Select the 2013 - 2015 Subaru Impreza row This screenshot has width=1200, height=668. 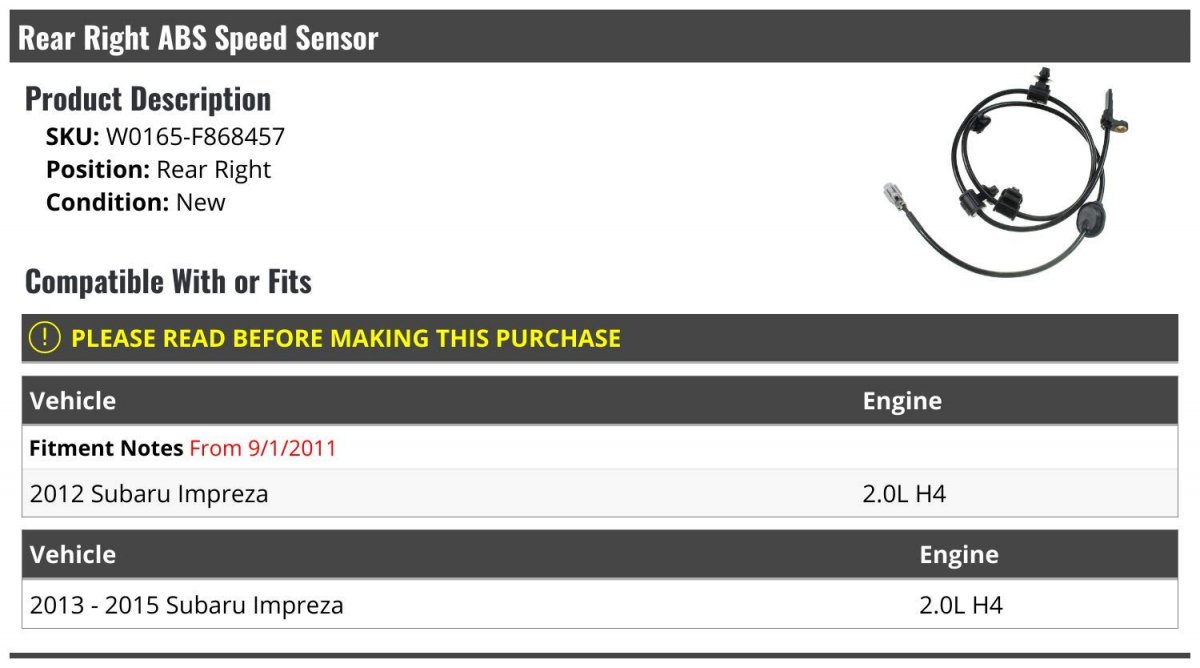tap(600, 605)
